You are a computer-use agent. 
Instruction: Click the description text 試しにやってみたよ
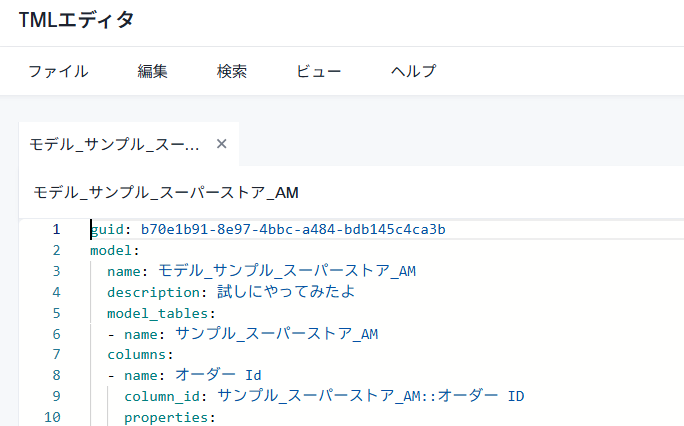pos(286,292)
